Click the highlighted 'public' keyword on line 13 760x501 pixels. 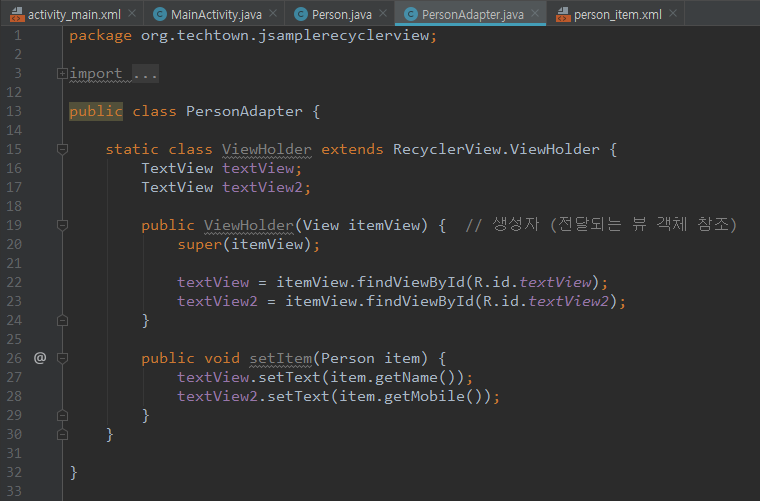point(95,111)
